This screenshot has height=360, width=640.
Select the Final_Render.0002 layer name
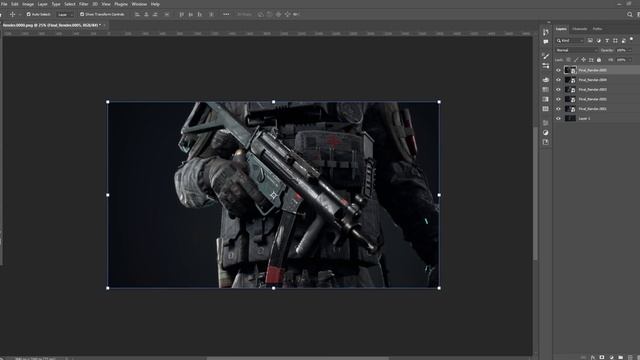pos(593,99)
